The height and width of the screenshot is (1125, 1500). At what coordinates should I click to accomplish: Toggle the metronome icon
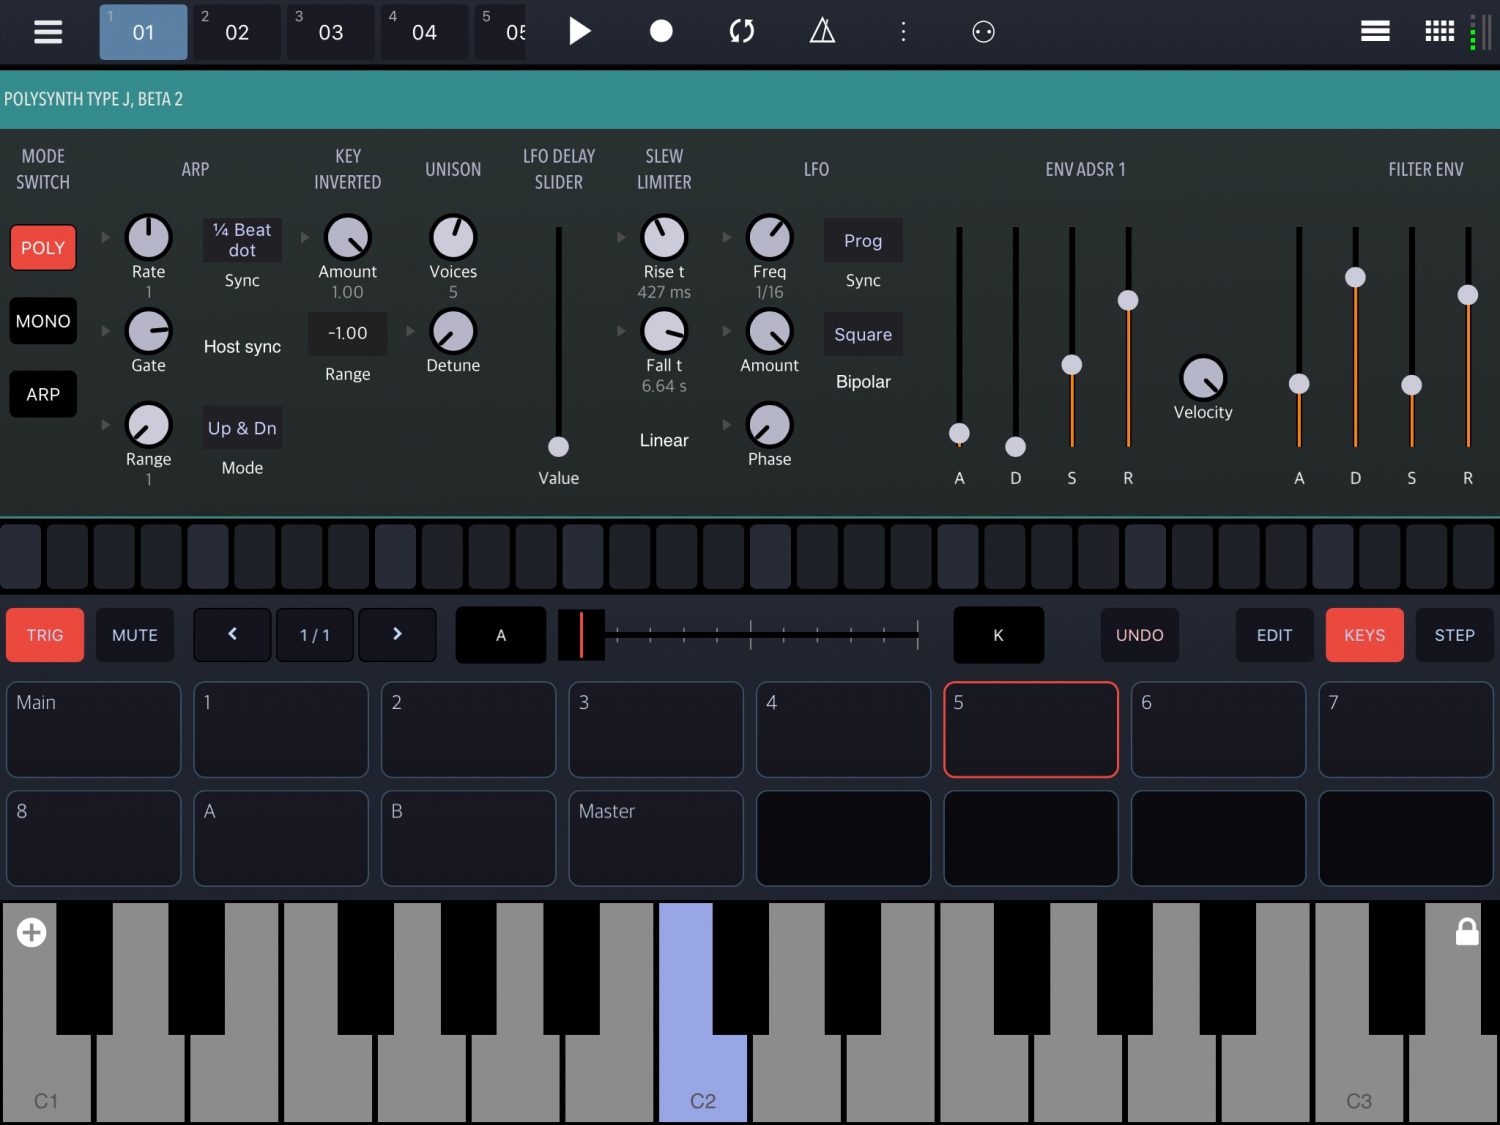click(822, 31)
